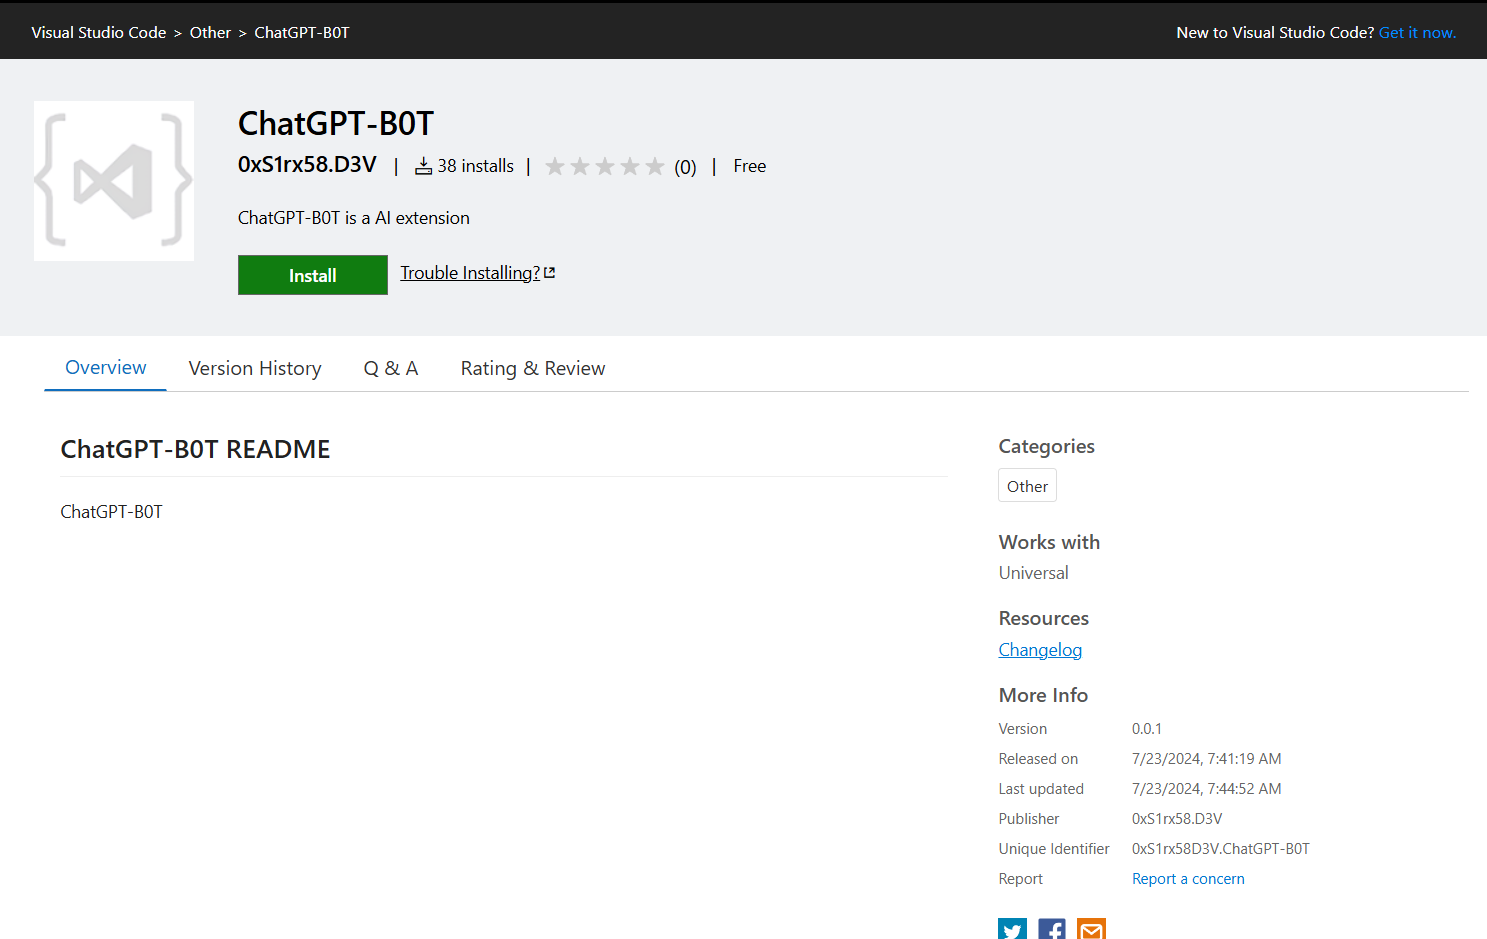This screenshot has height=939, width=1487.
Task: Open the Overview tab
Action: point(106,367)
